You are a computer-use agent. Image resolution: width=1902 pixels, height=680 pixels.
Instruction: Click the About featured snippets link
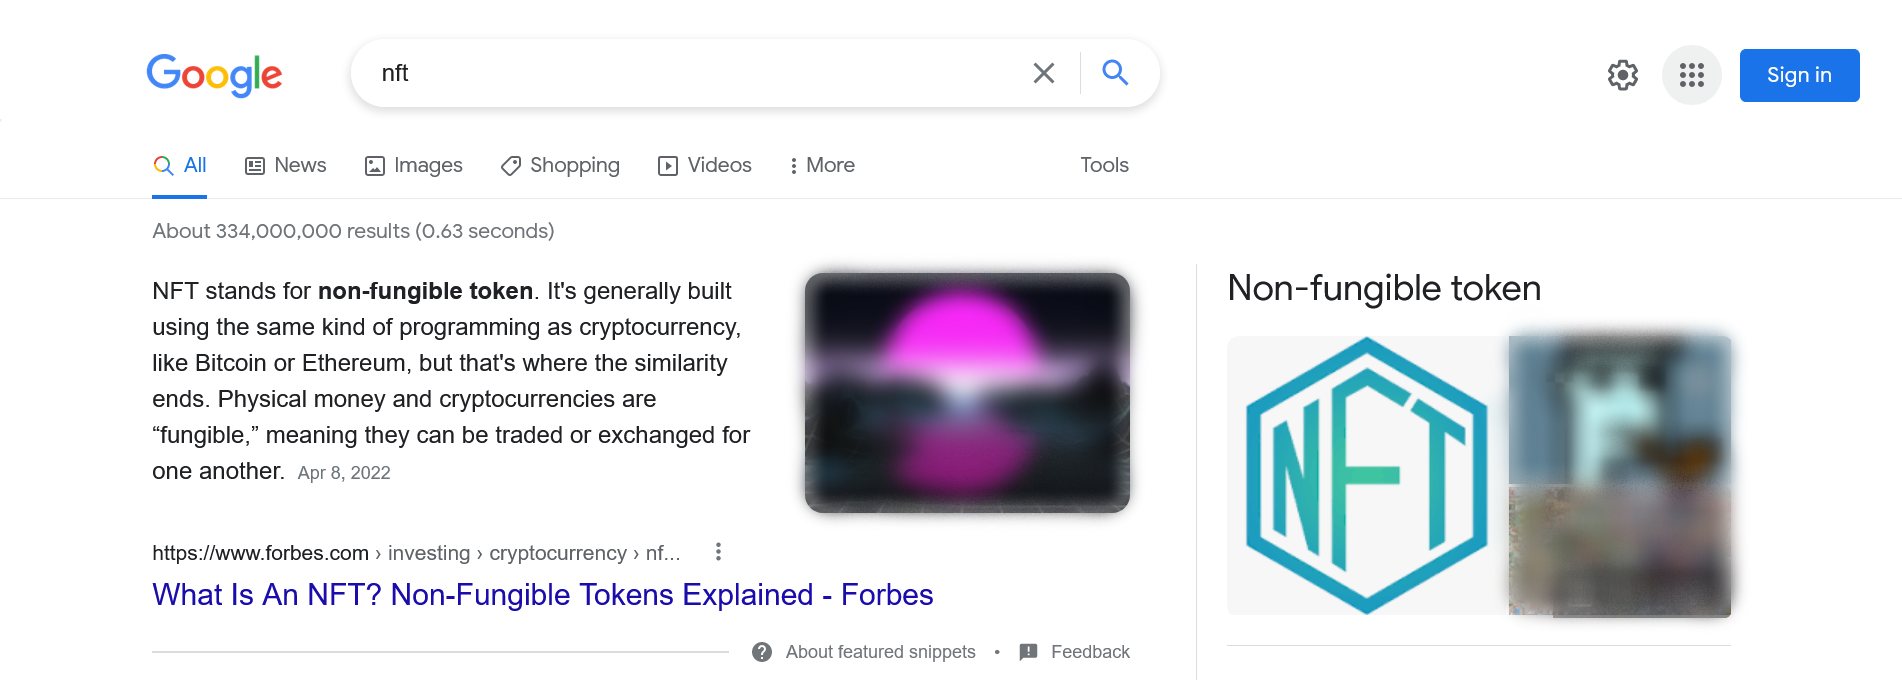tap(880, 651)
